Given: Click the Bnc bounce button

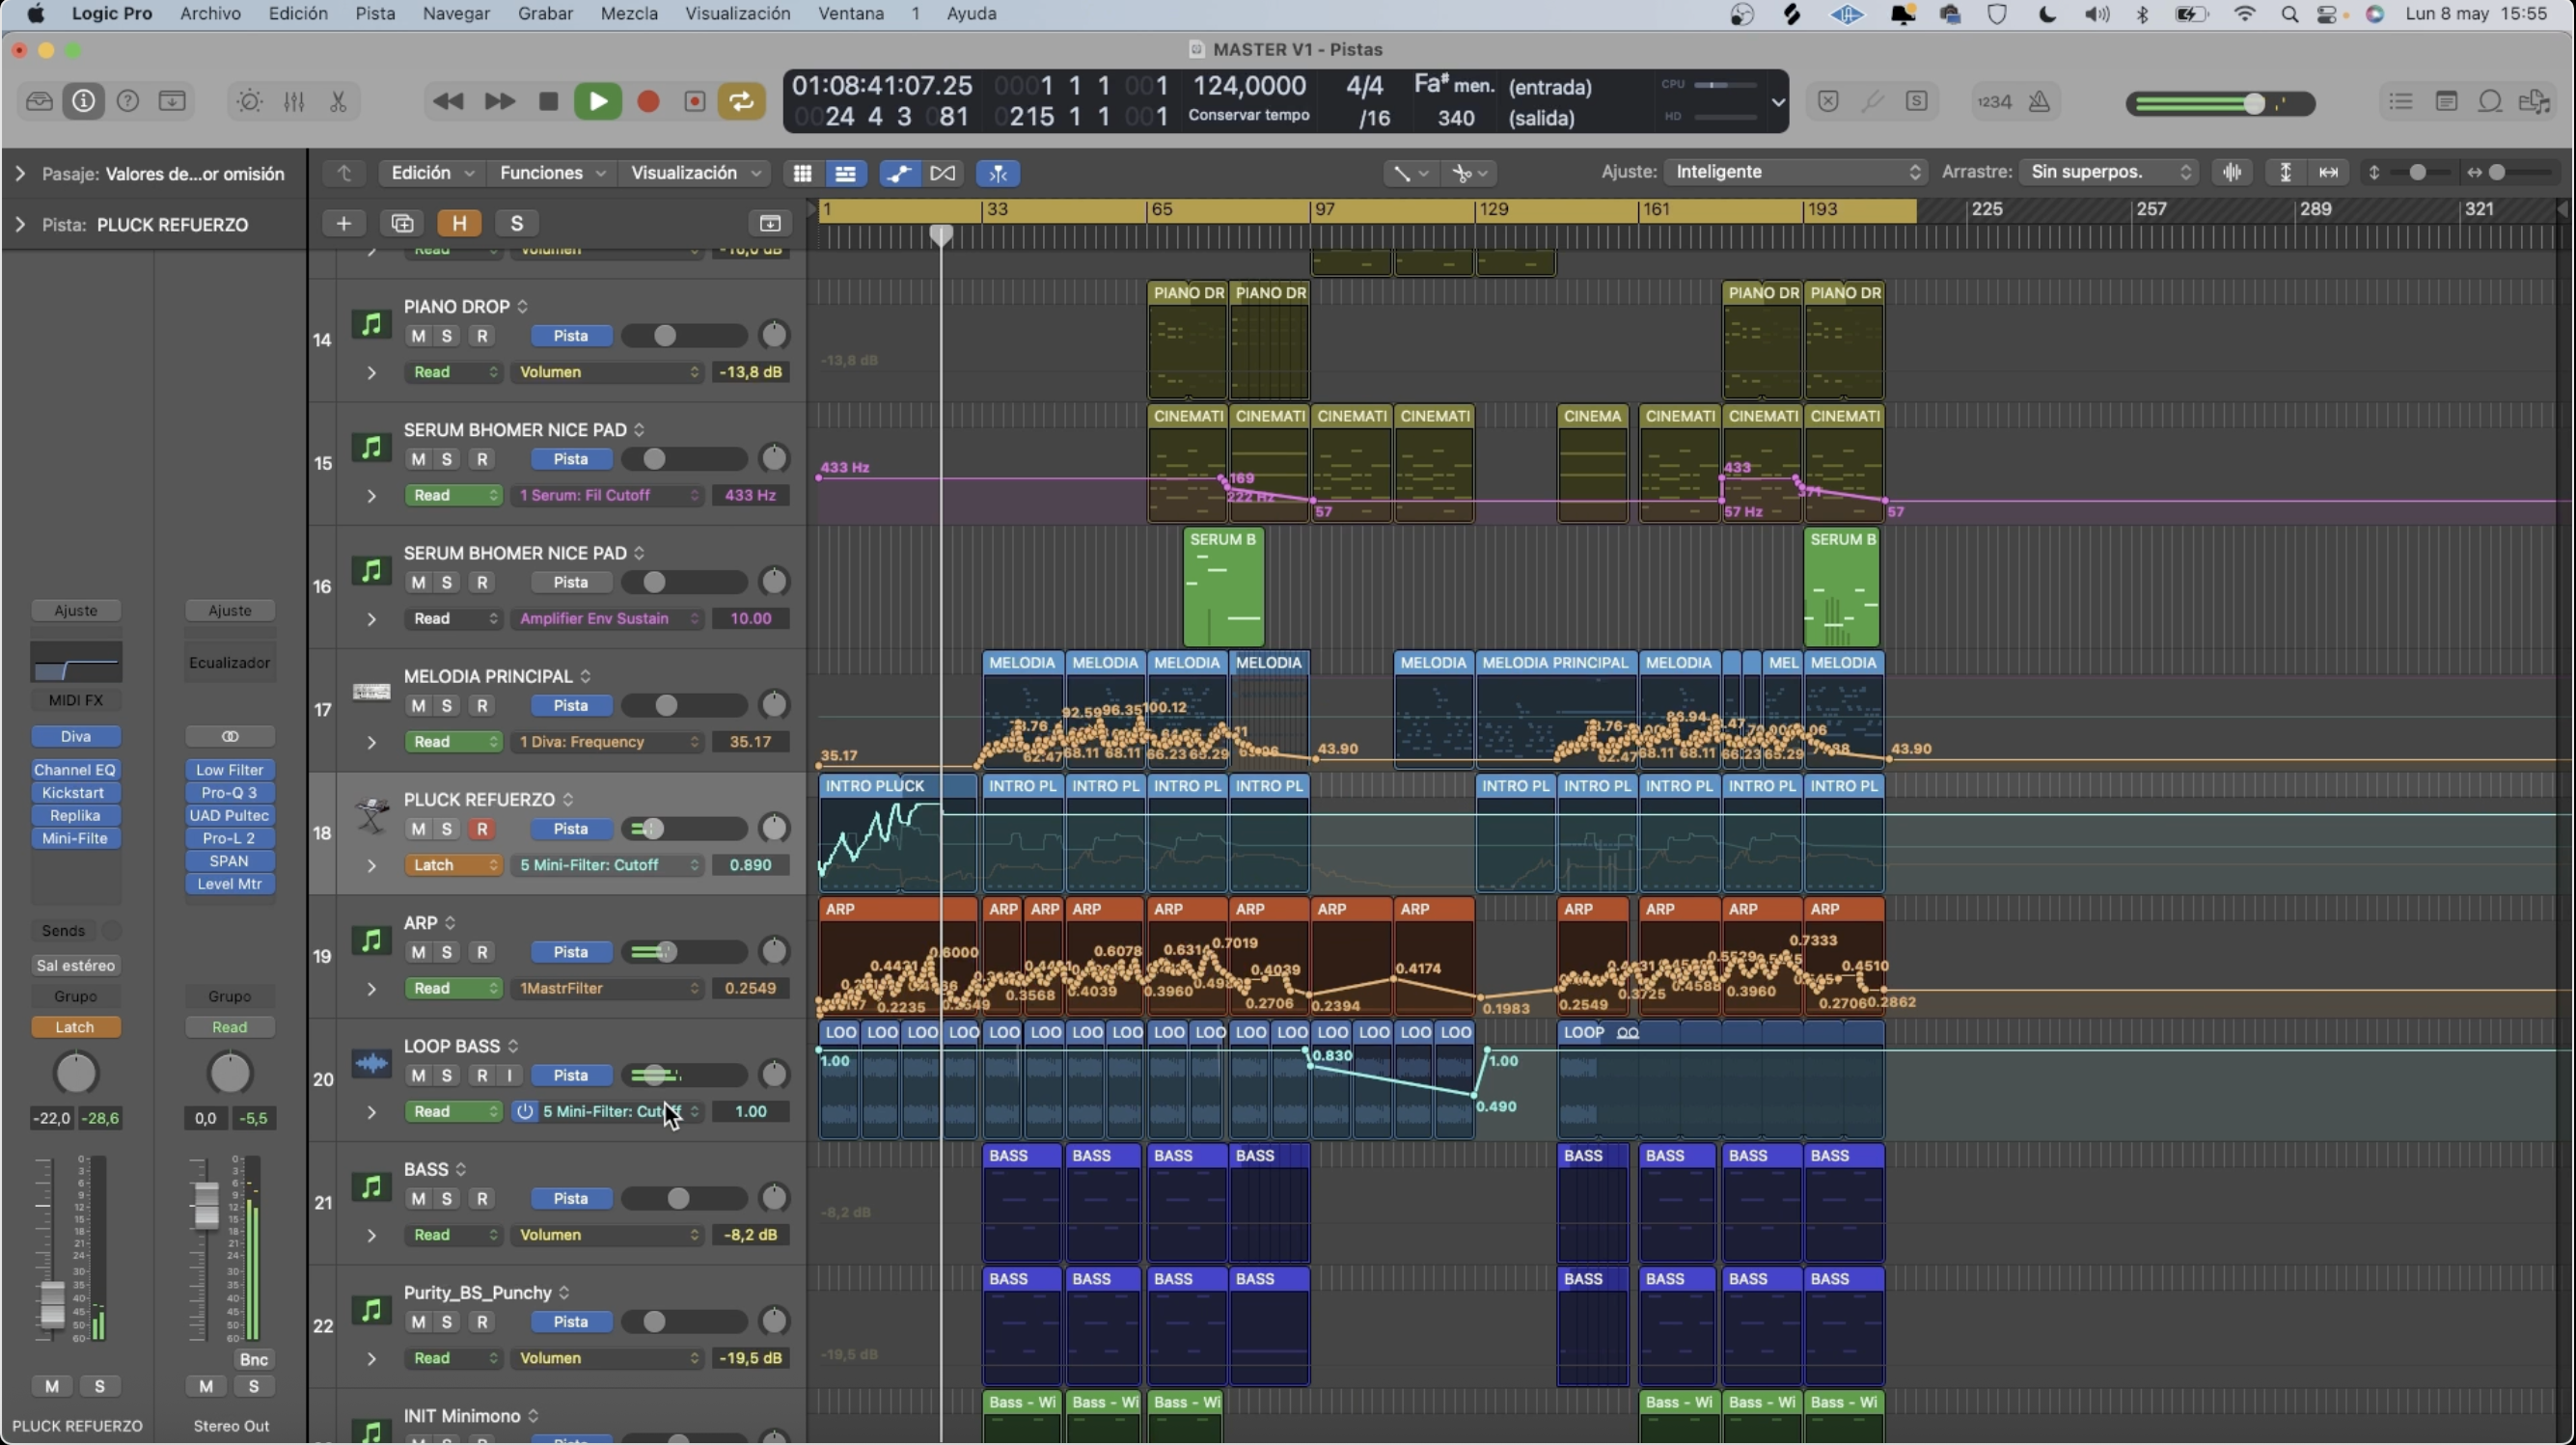Looking at the screenshot, I should tap(254, 1359).
